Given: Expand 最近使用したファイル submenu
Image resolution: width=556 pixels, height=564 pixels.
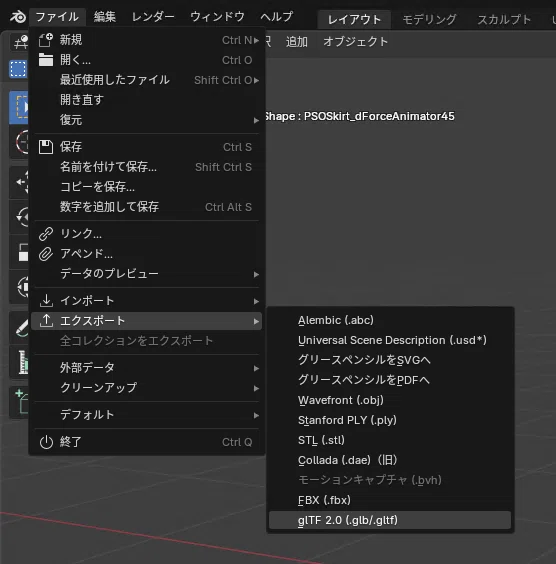Looking at the screenshot, I should (147, 80).
